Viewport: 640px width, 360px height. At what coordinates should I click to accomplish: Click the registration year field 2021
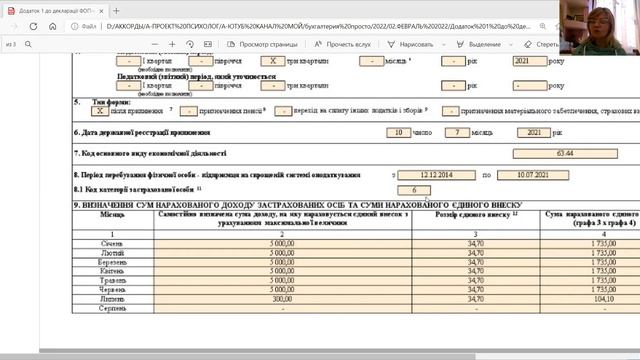coord(534,133)
